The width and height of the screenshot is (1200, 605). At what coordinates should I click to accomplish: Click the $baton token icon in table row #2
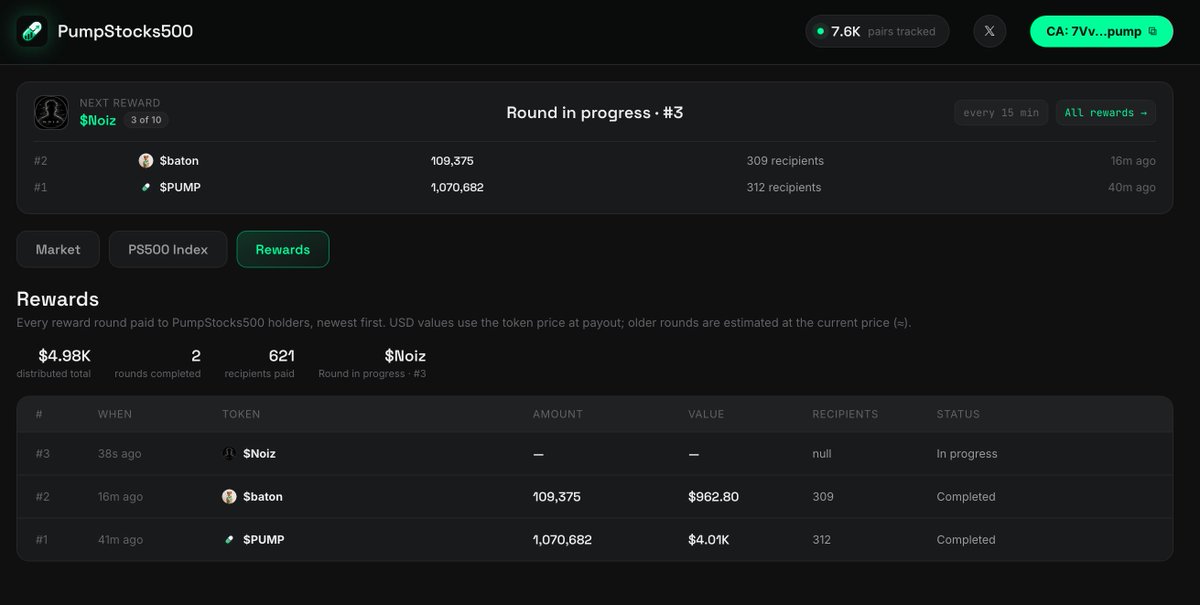[x=229, y=496]
